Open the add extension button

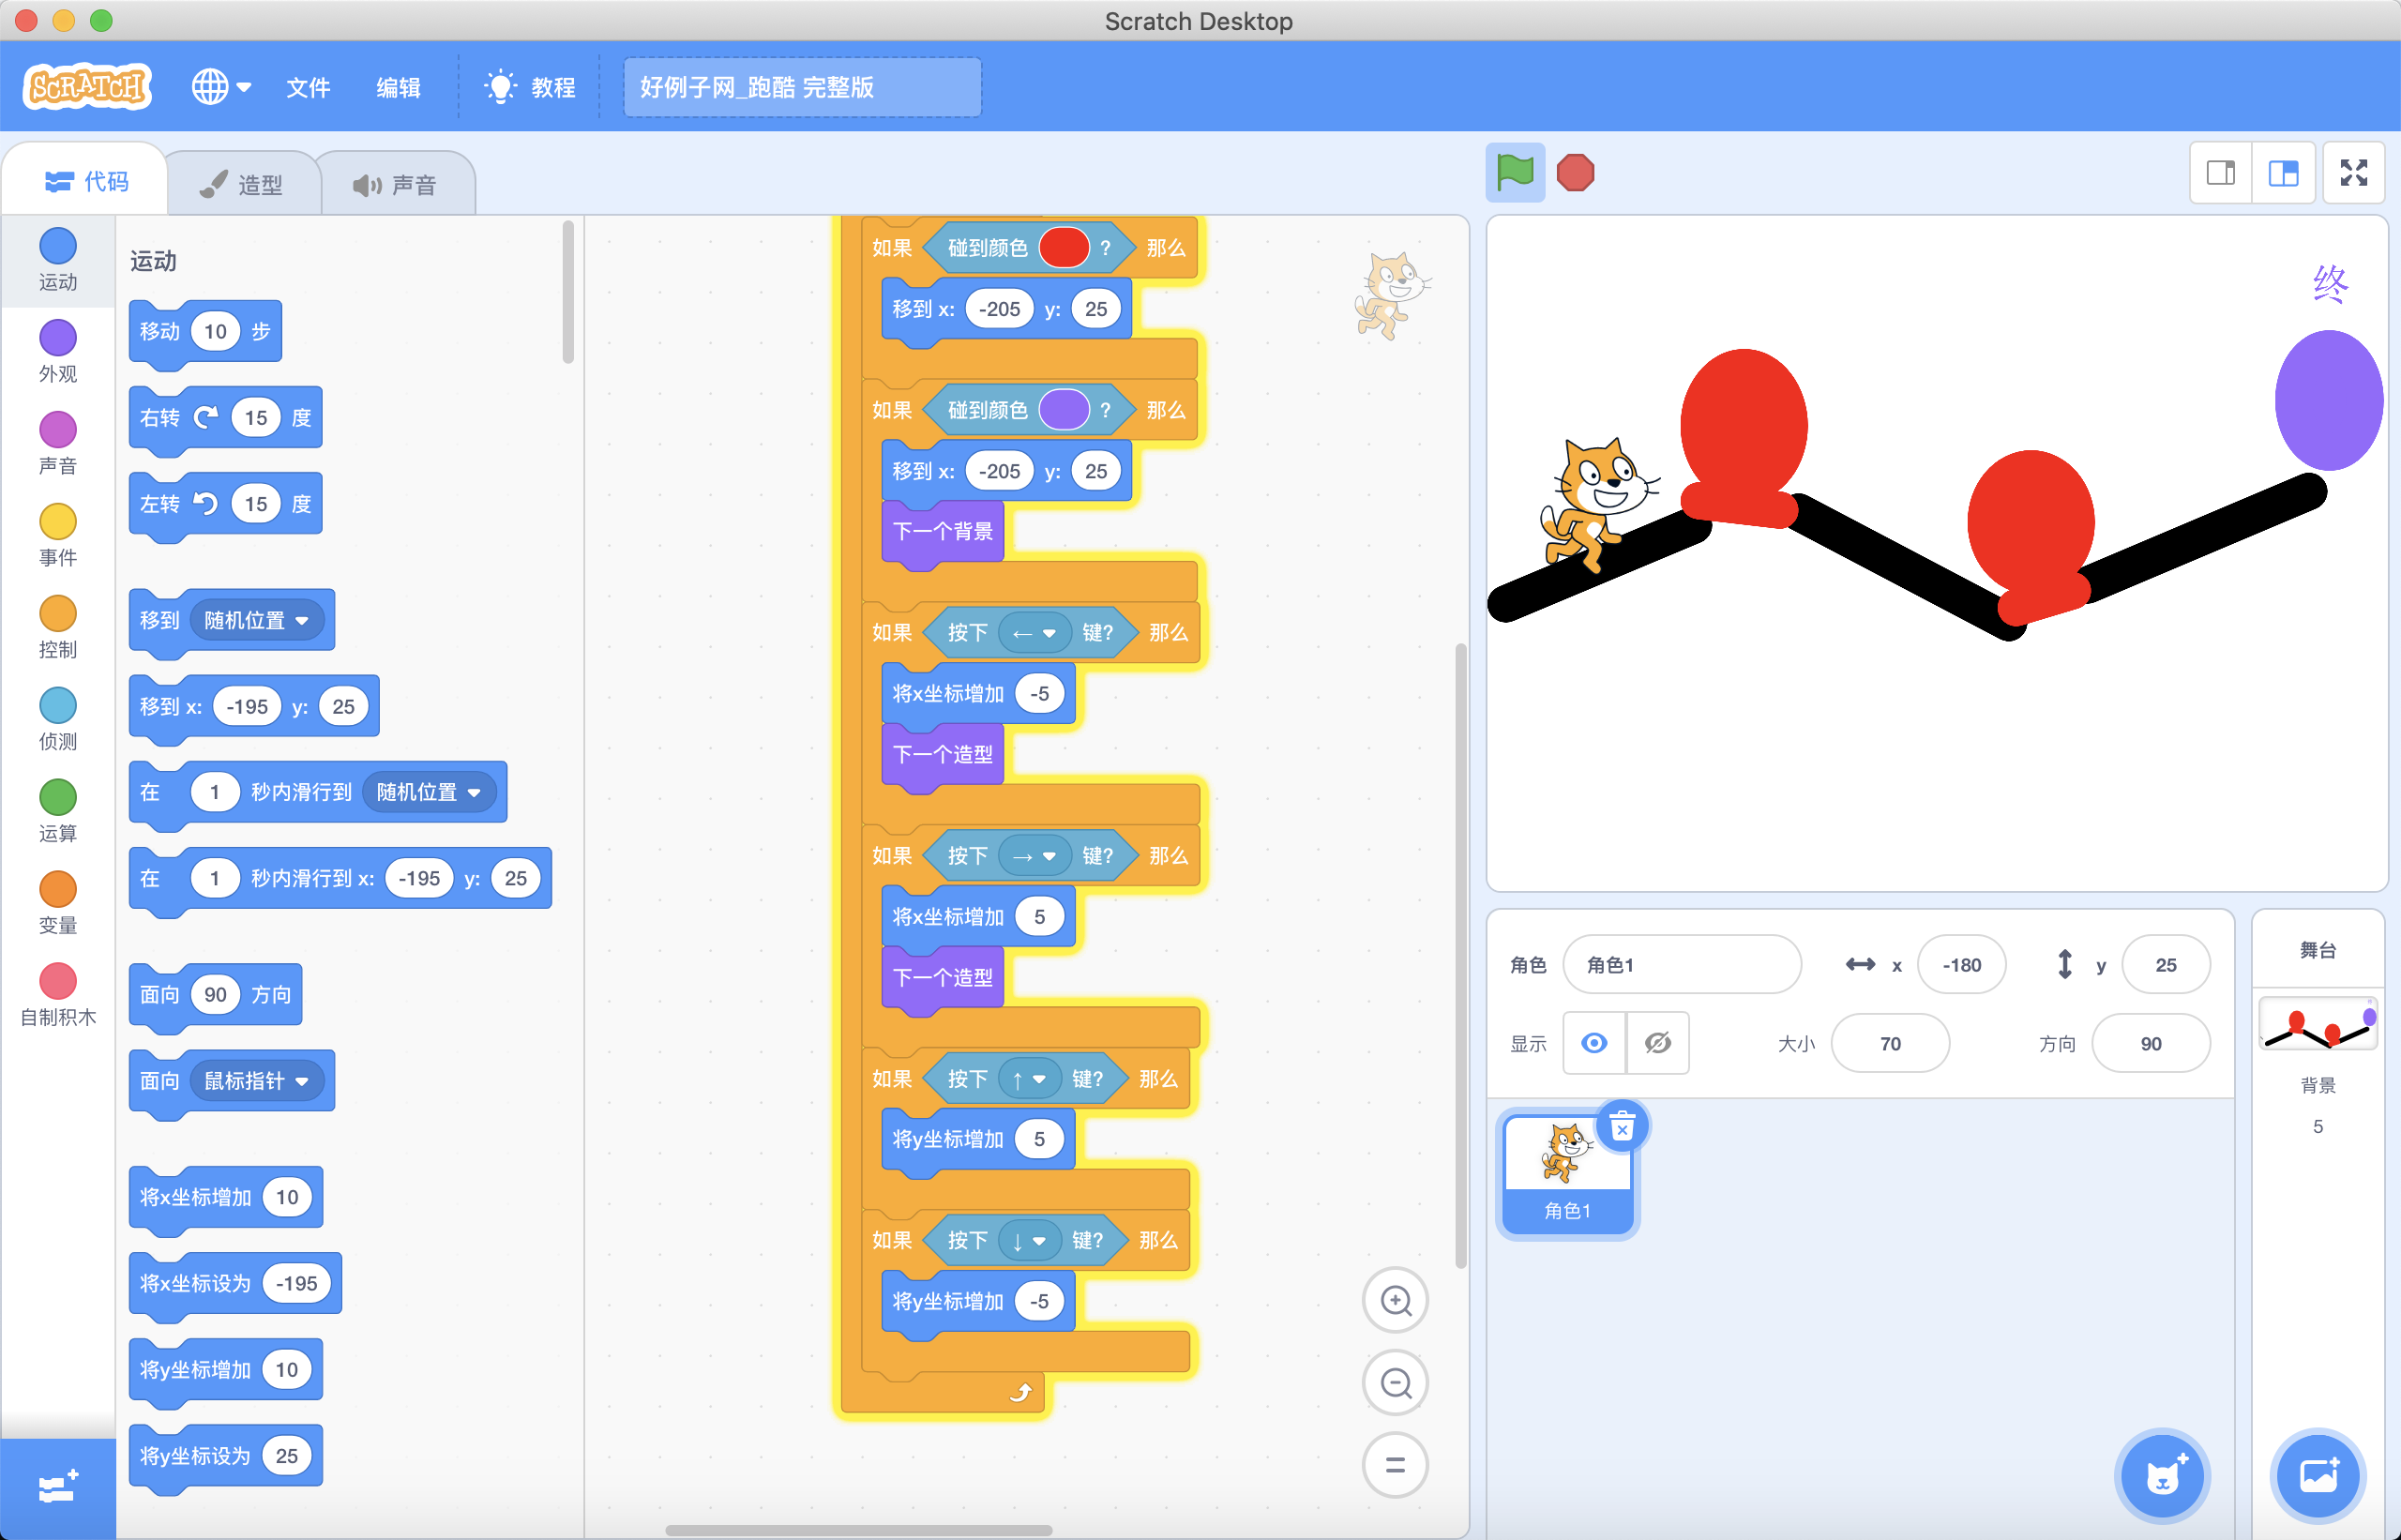pyautogui.click(x=58, y=1489)
